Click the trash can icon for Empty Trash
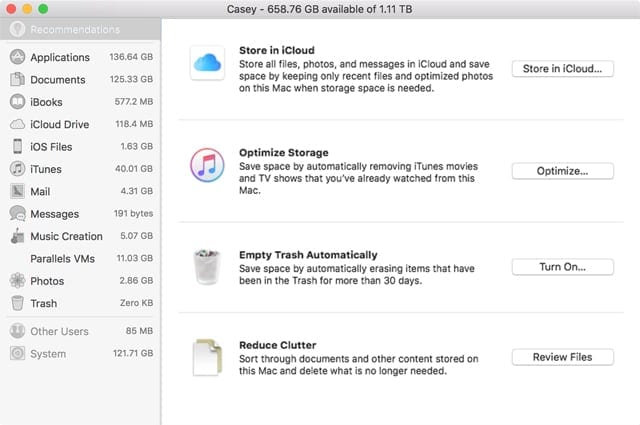The image size is (640, 425). point(207,267)
